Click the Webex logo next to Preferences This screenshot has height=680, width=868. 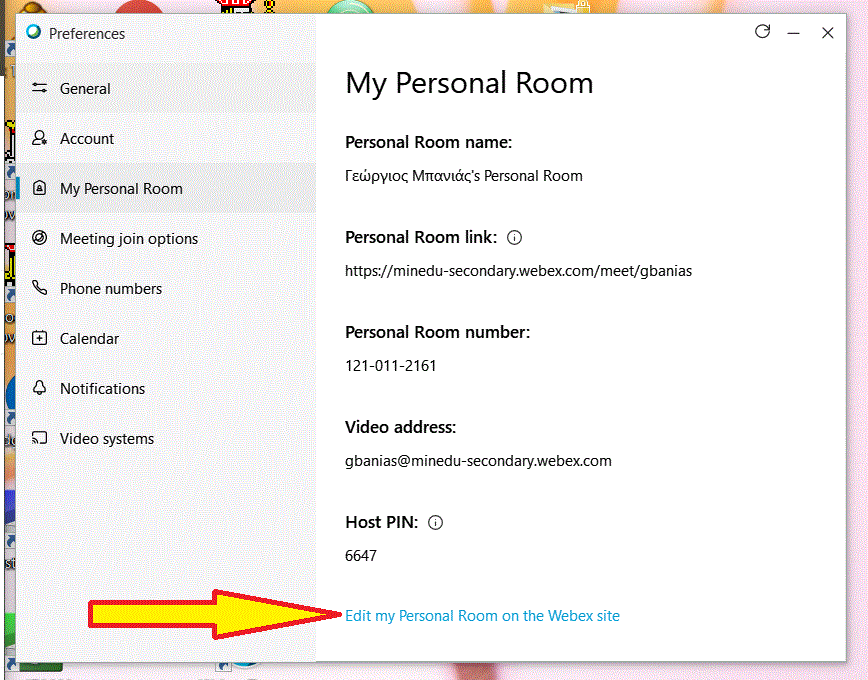pos(33,32)
